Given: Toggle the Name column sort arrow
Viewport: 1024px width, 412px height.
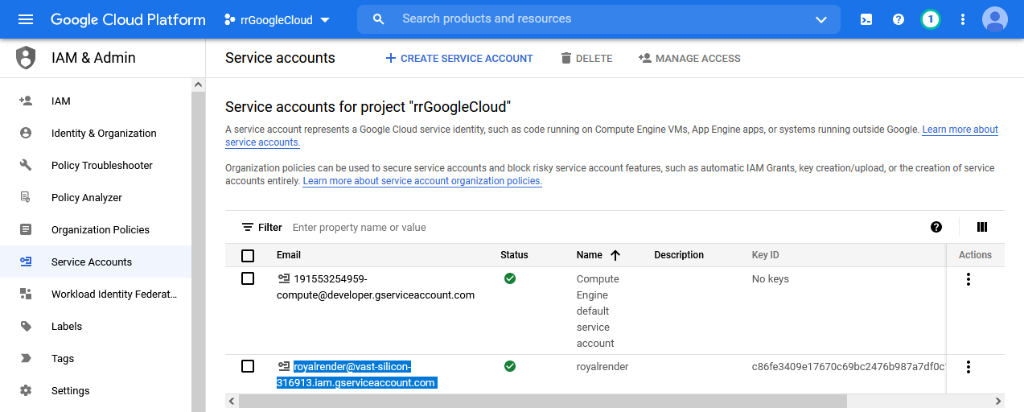Looking at the screenshot, I should point(615,255).
